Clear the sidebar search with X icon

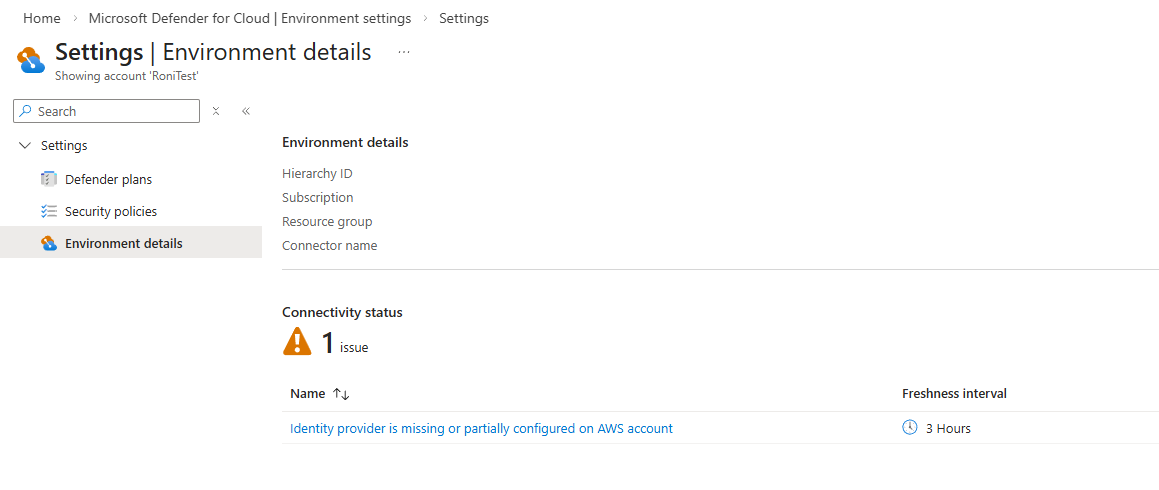point(216,111)
